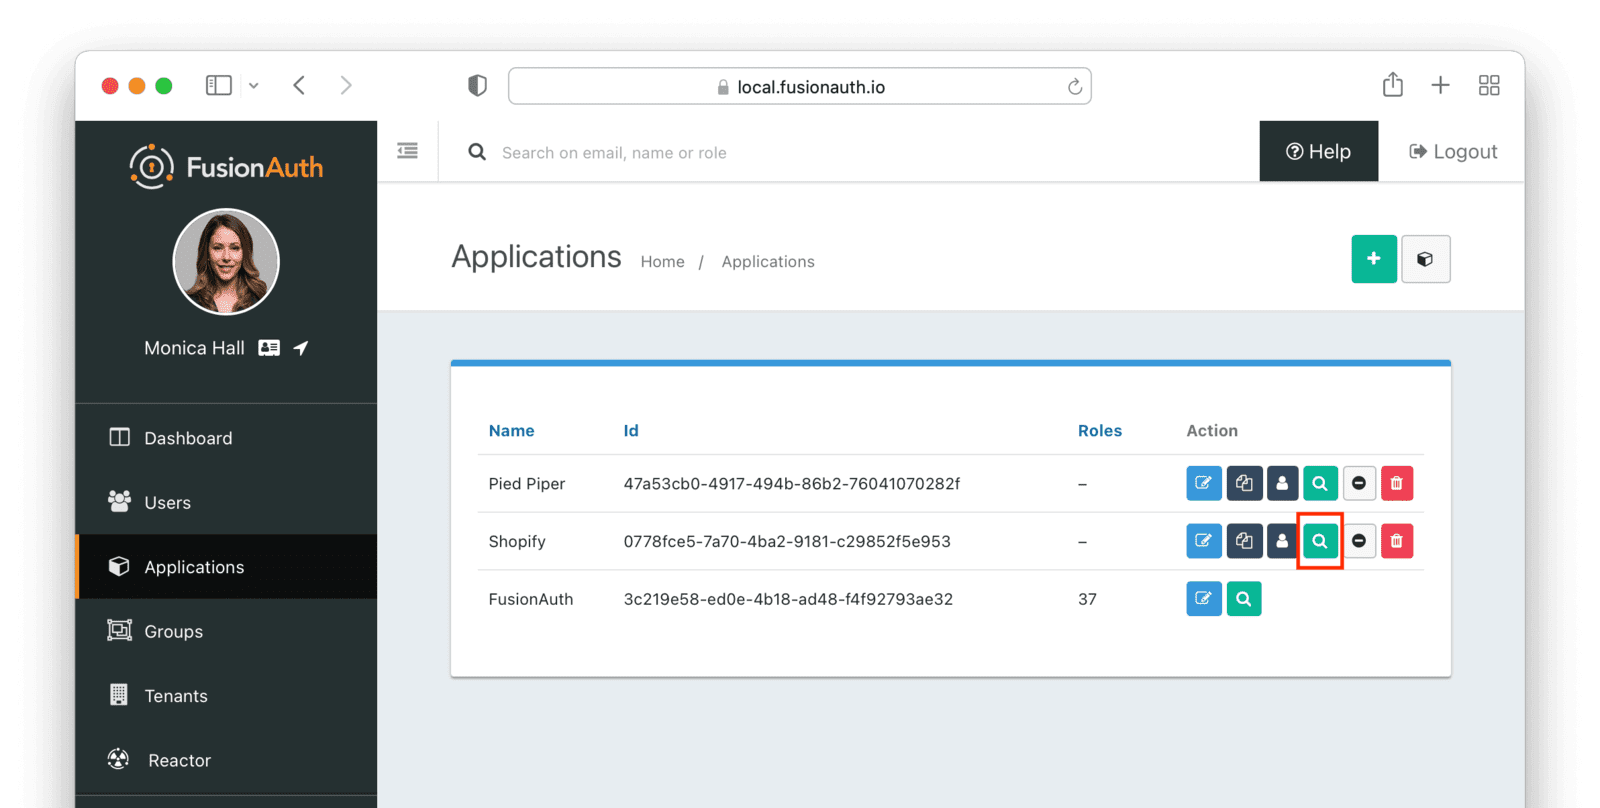Screen dimensions: 1600x808
Task: Show the tab overview grid
Action: [x=1489, y=85]
